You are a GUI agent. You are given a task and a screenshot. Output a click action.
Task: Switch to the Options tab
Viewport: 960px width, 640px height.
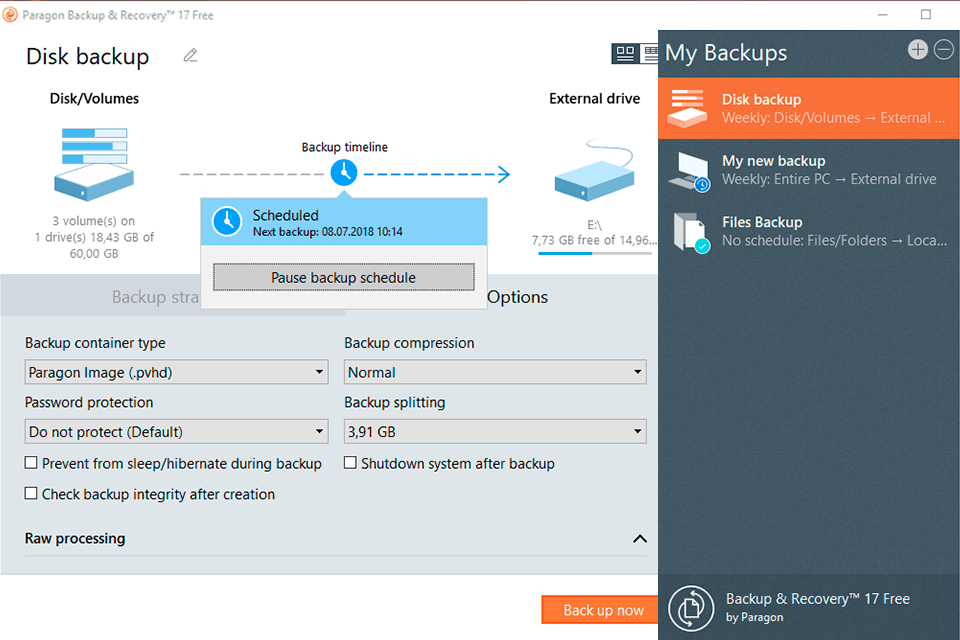point(518,297)
